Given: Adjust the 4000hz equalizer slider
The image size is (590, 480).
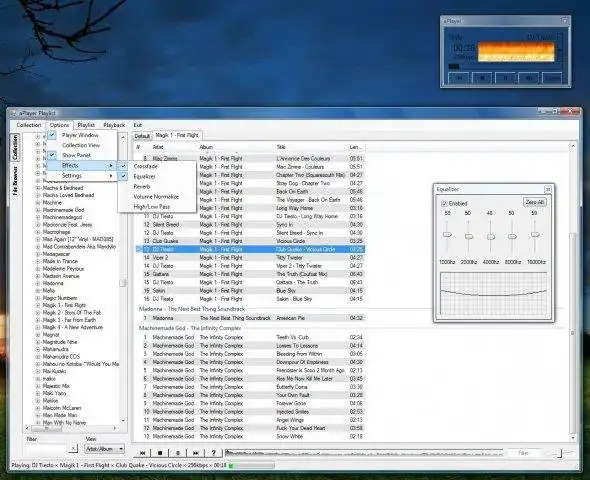Looking at the screenshot, I should pos(491,237).
